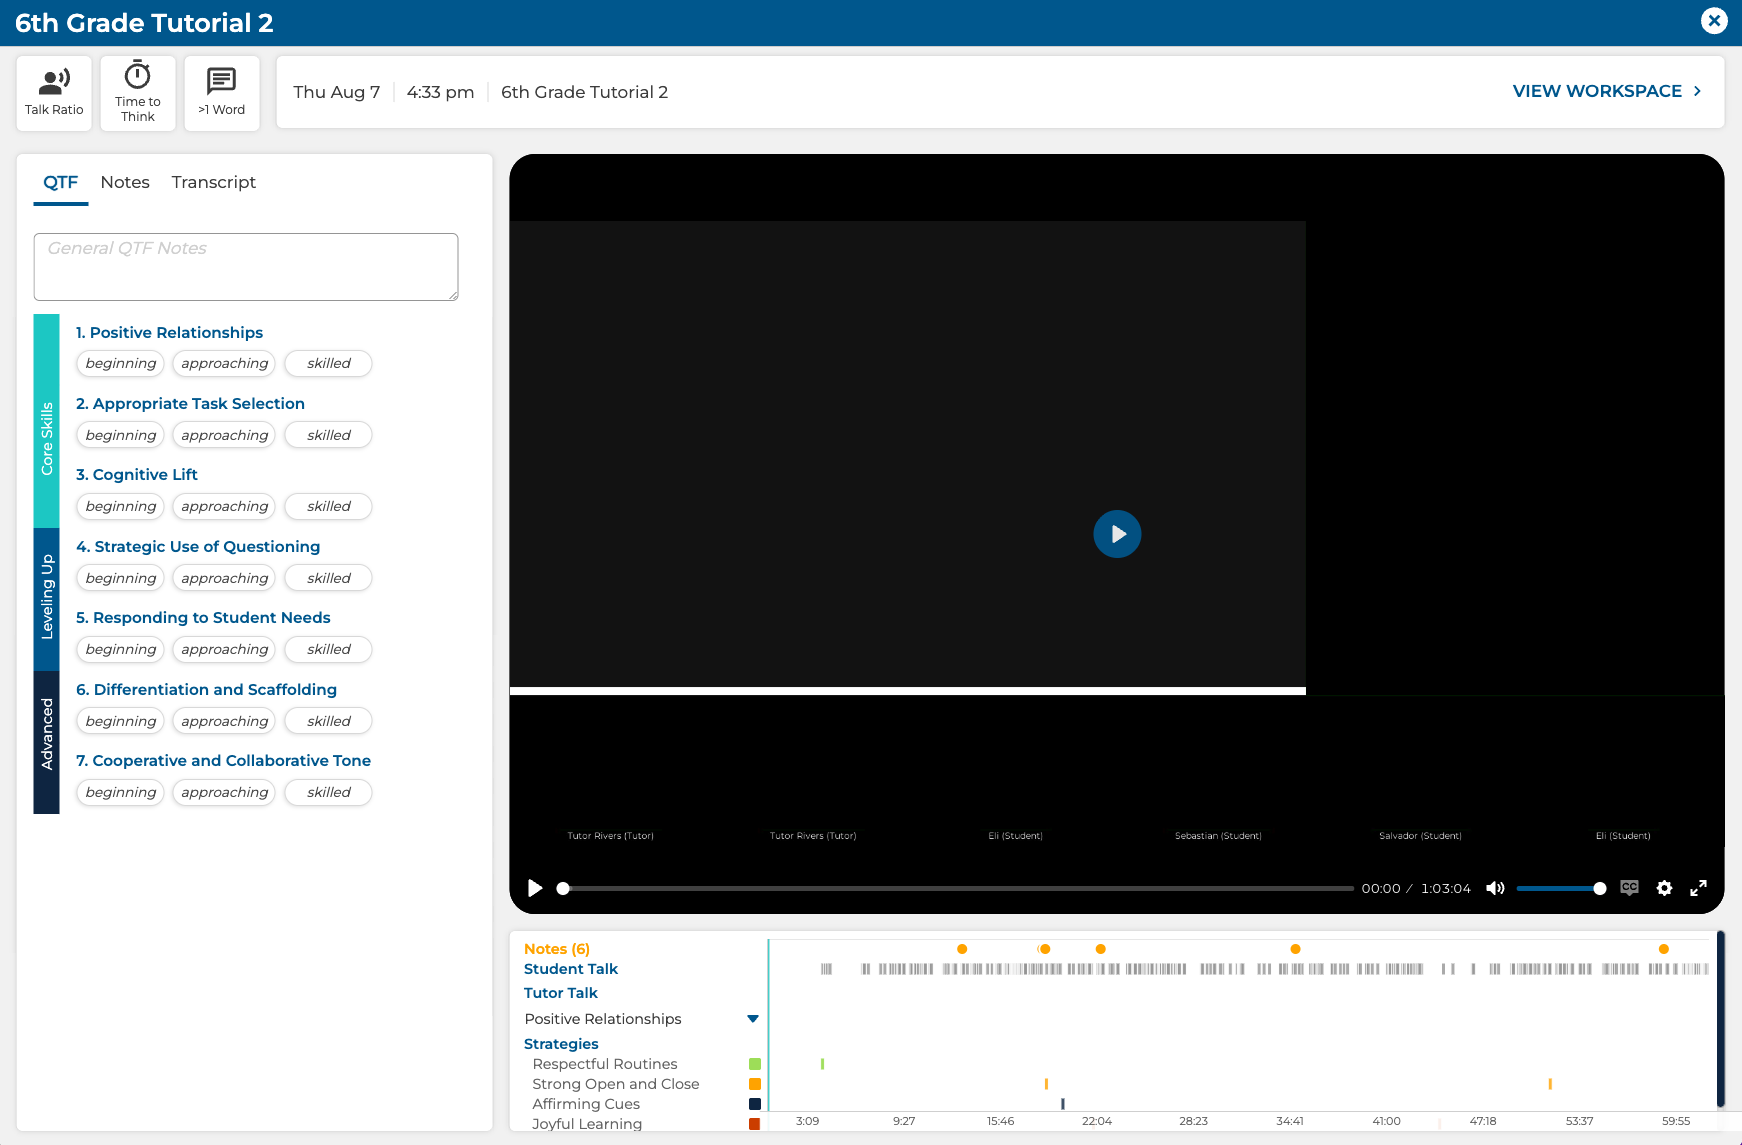Select 'approaching' for Cognitive Lift
This screenshot has height=1145, width=1742.
tap(224, 506)
